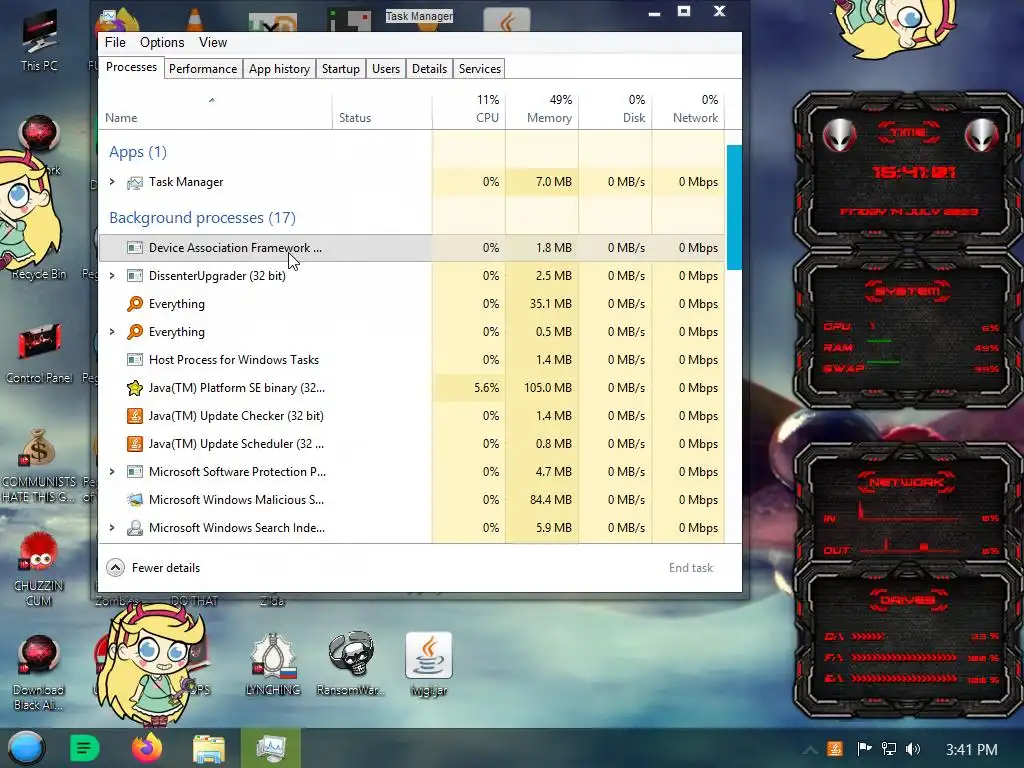This screenshot has height=768, width=1024.
Task: Sort processes by Memory column
Action: 542,110
